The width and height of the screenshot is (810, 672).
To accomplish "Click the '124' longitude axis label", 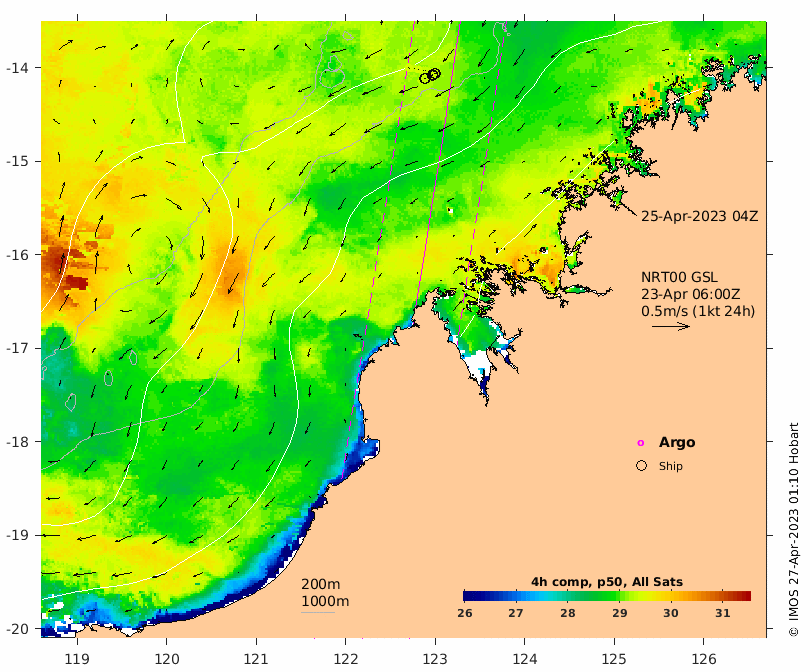I will tap(525, 659).
